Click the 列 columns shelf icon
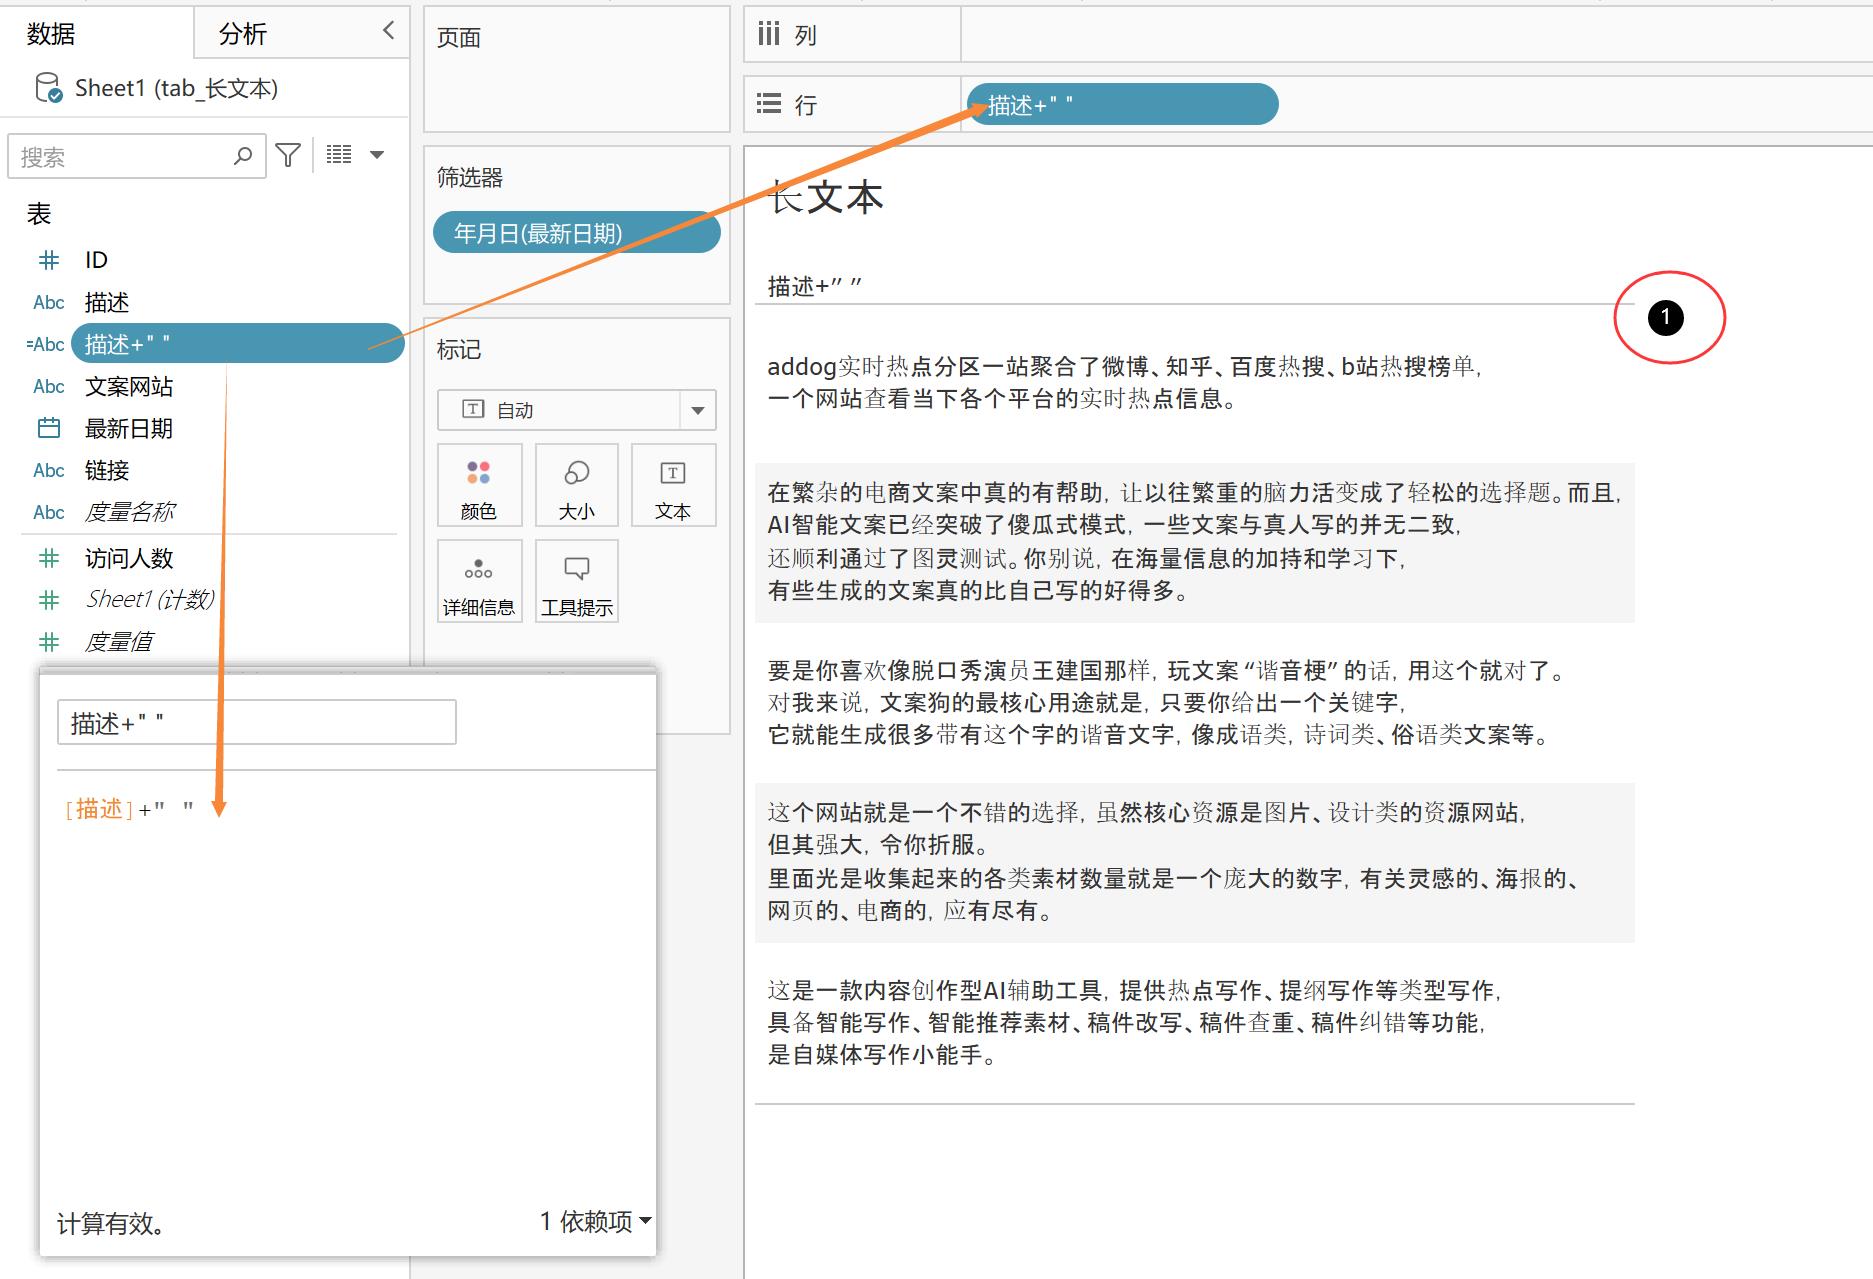Screen dimensions: 1873x1279 (x=768, y=34)
